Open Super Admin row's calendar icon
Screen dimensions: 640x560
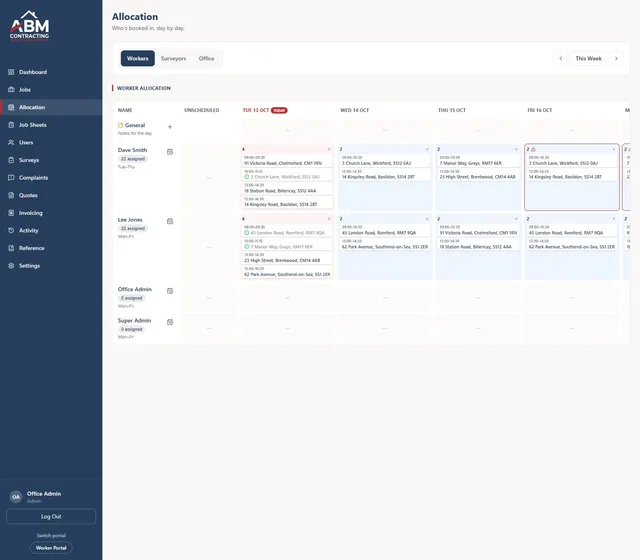170,322
